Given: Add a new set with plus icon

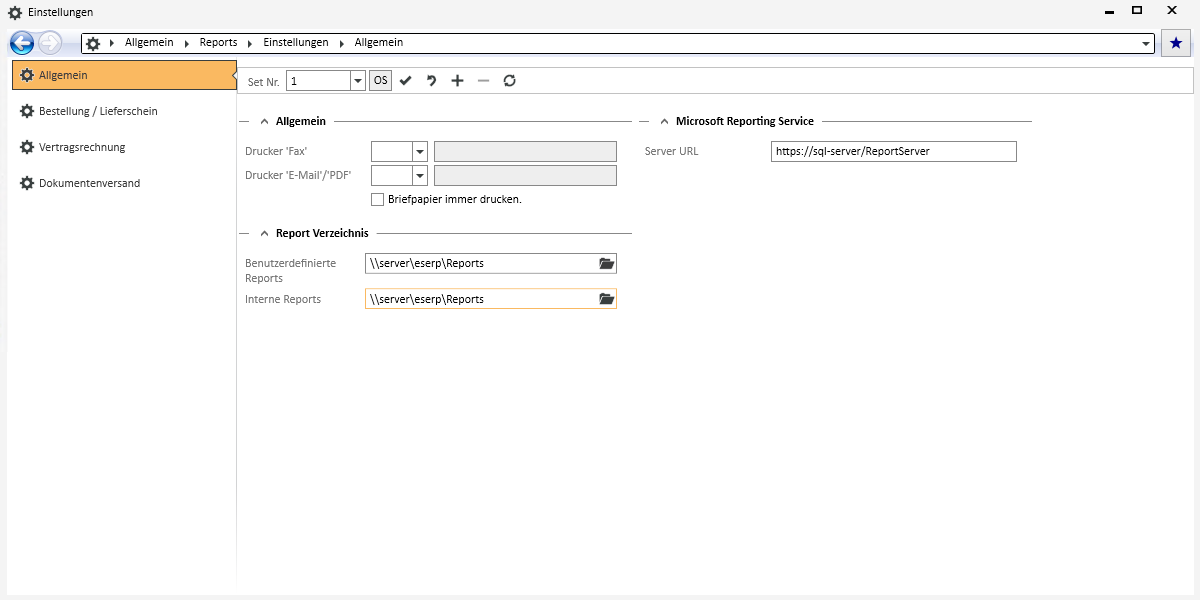Looking at the screenshot, I should [457, 81].
